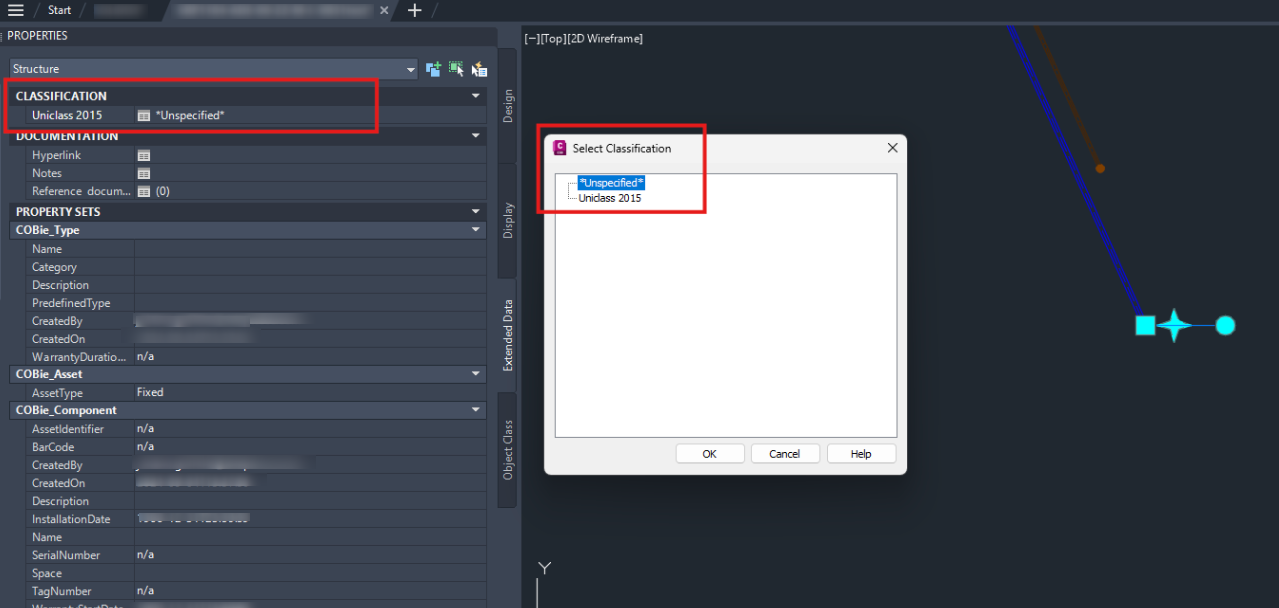
Task: Click the COBie_Type Name input field
Action: [300, 248]
